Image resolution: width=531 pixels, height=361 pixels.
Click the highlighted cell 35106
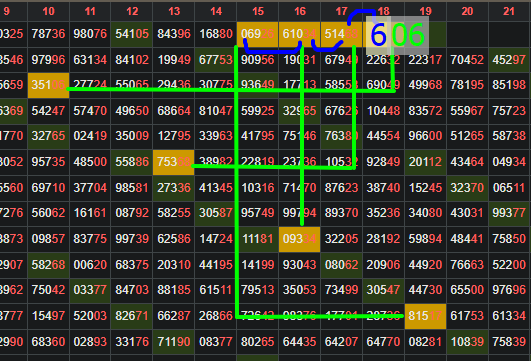click(x=48, y=85)
